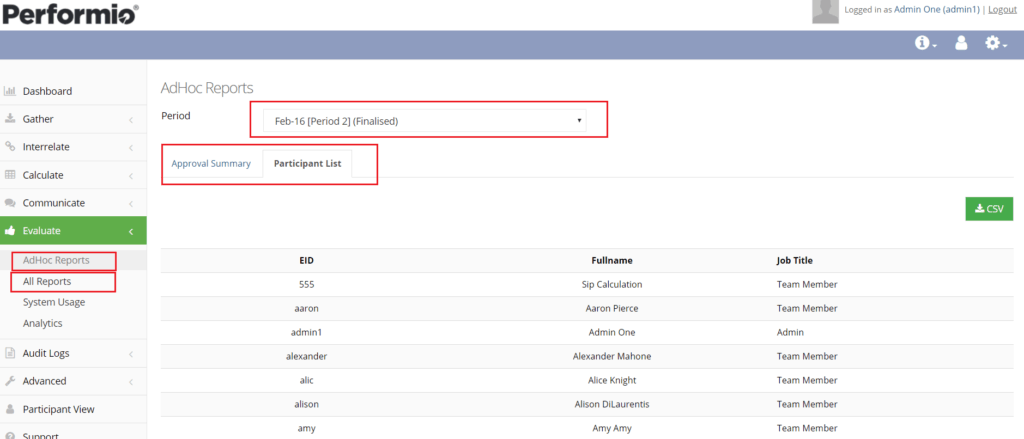This screenshot has width=1024, height=439.
Task: Click the Gather download icon
Action: (x=10, y=119)
